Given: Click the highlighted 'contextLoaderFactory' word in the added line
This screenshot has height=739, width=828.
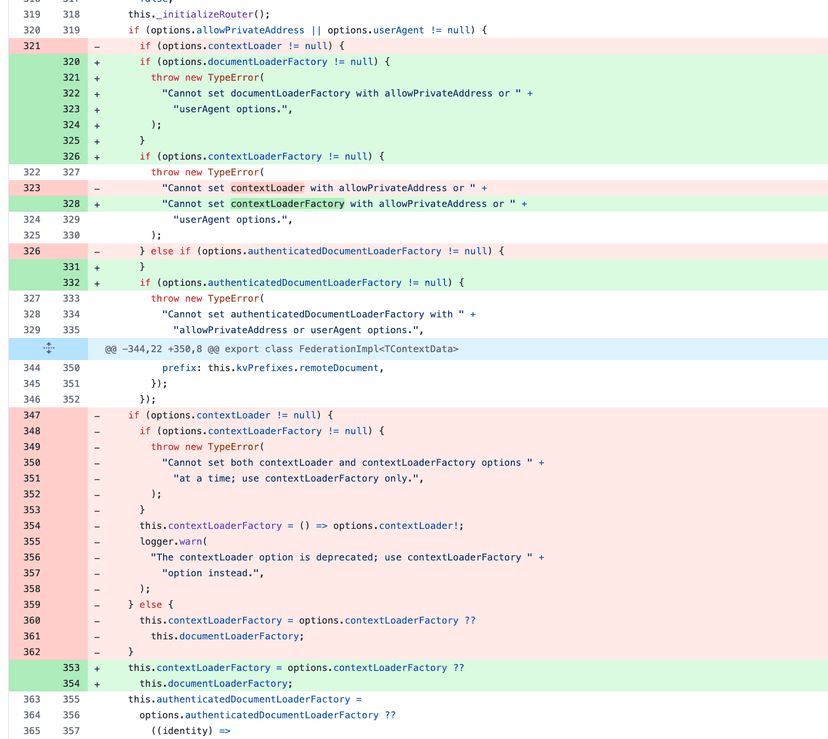Looking at the screenshot, I should click(x=288, y=204).
